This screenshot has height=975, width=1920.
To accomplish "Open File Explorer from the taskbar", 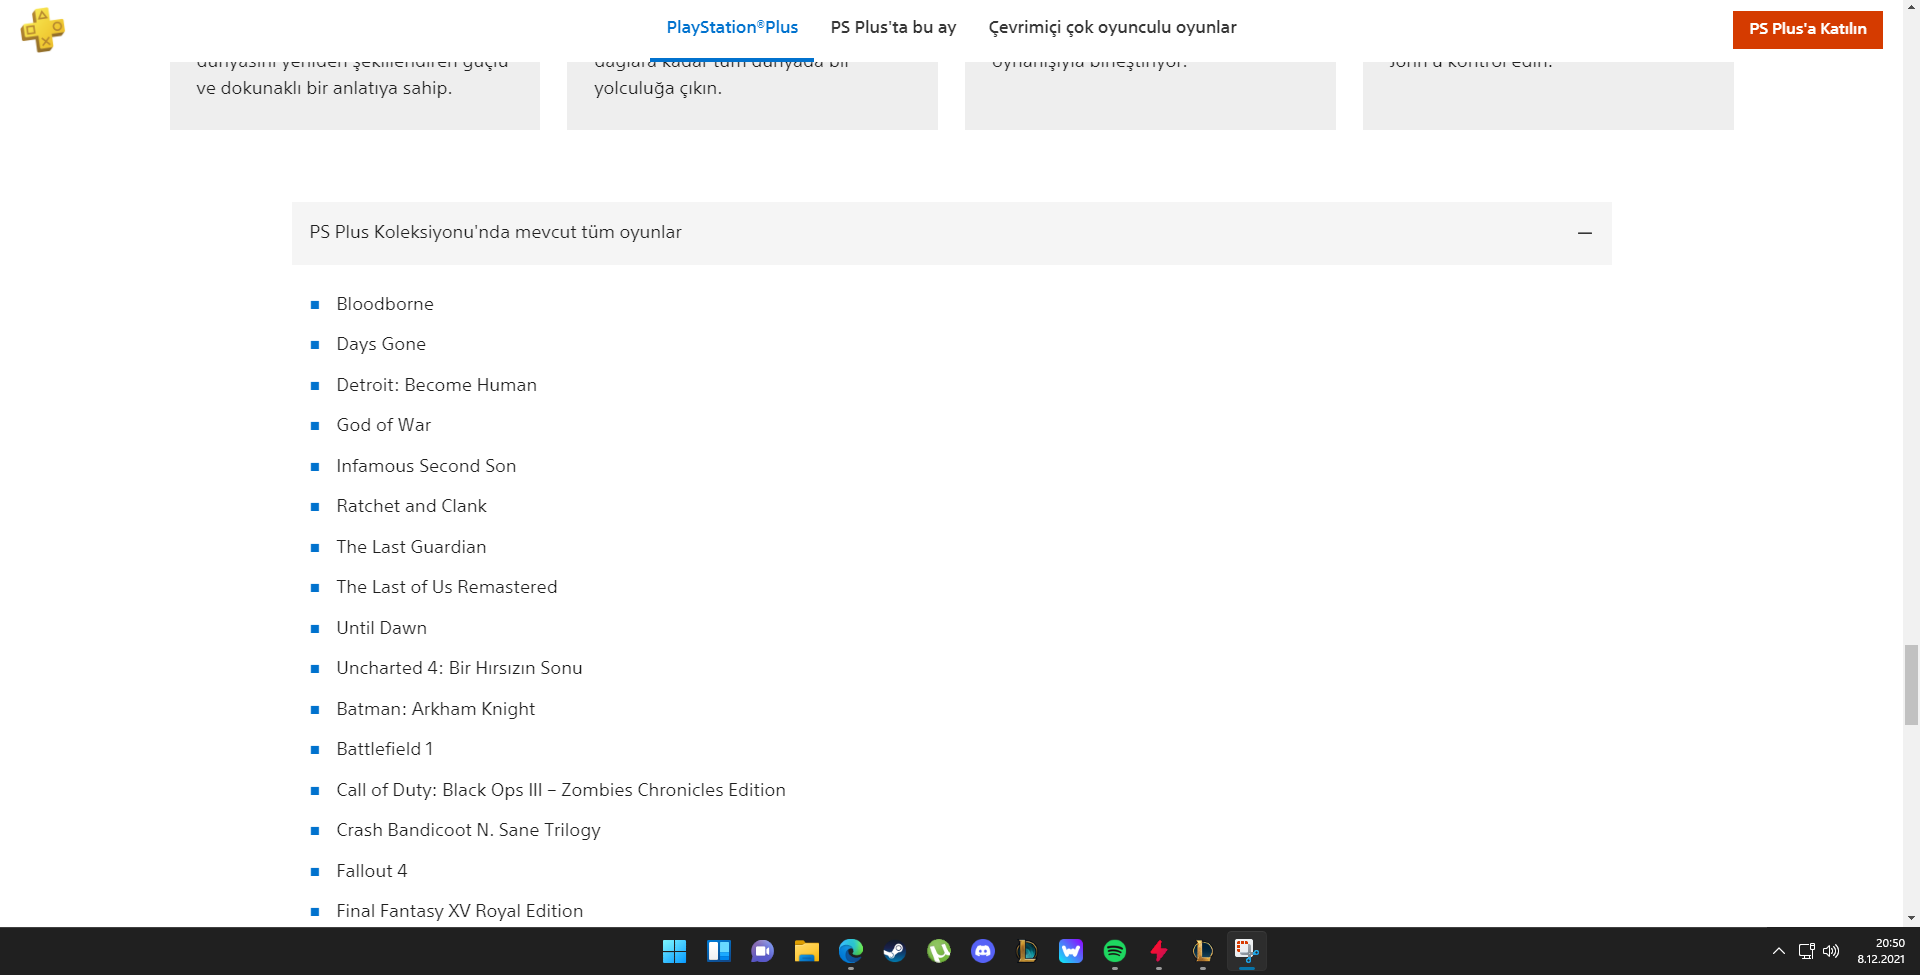I will 806,951.
